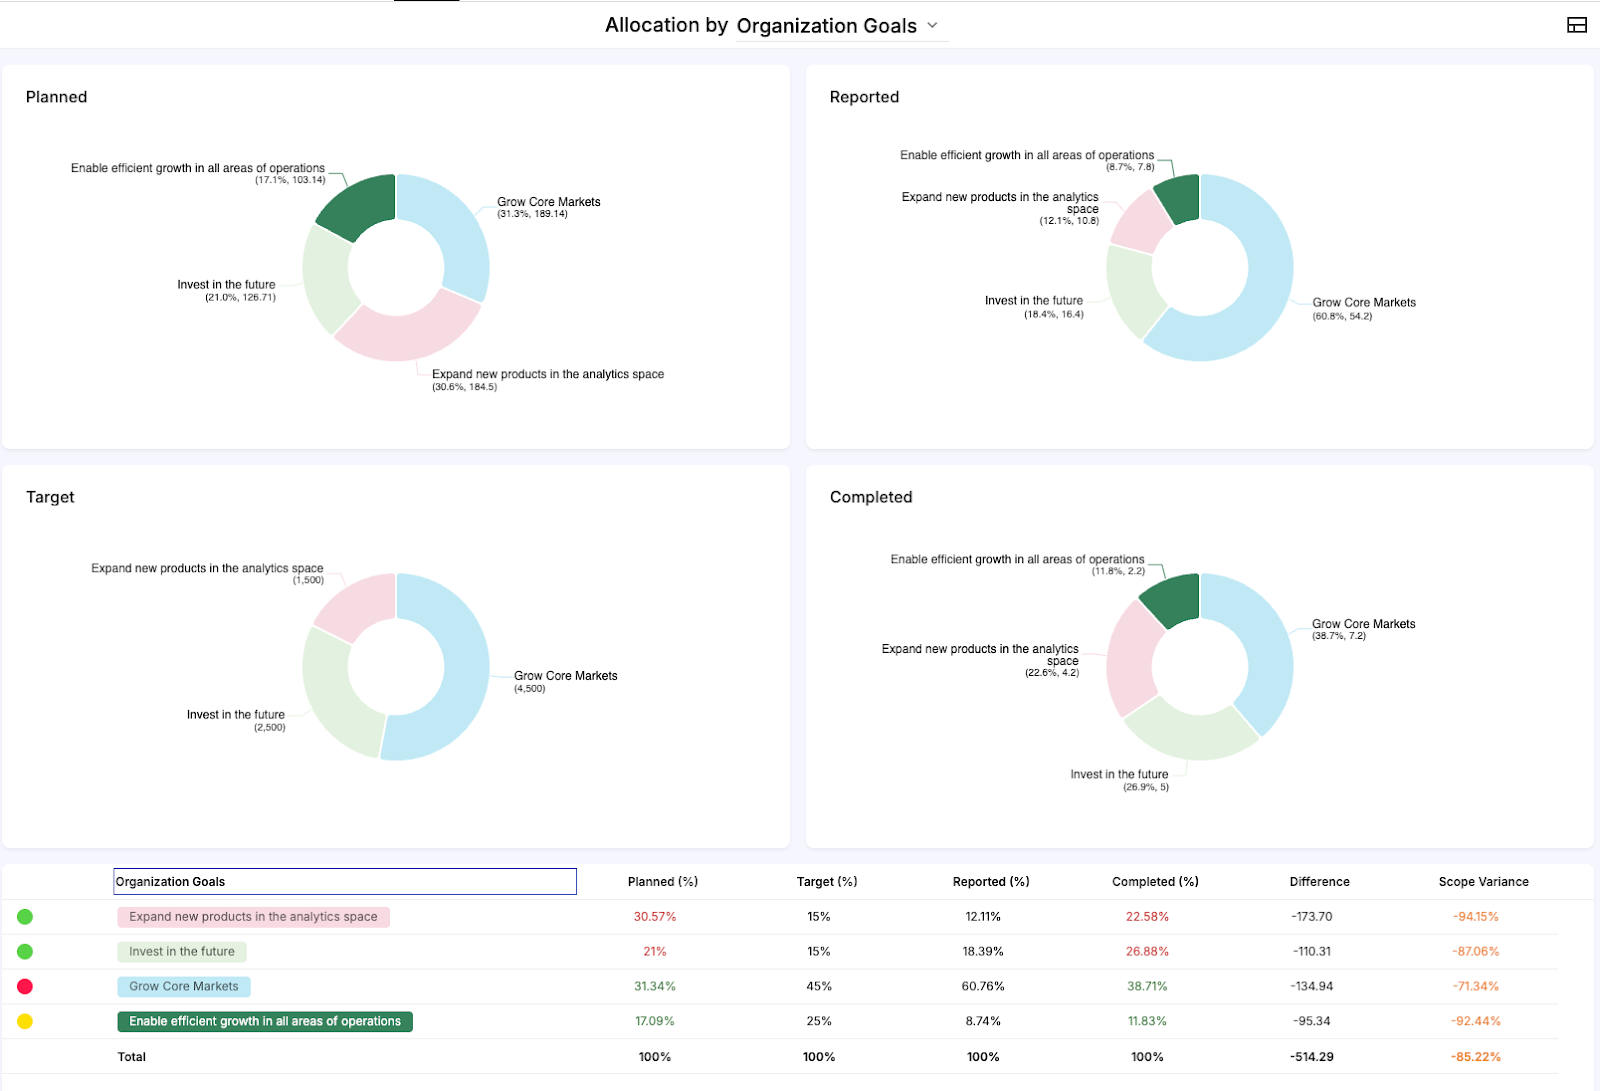Select the Enable efficient growth in all areas tag
The height and width of the screenshot is (1091, 1600).
[x=264, y=1021]
